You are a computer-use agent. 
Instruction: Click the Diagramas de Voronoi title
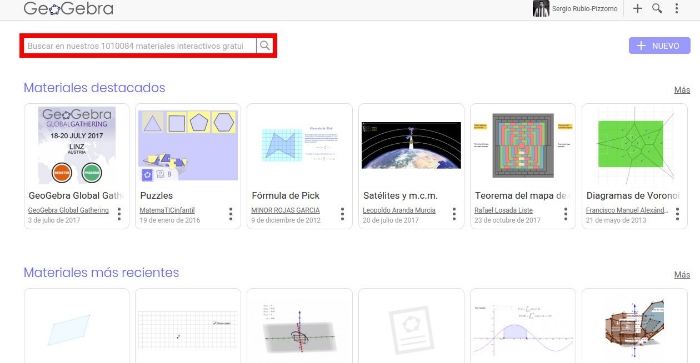[633, 196]
